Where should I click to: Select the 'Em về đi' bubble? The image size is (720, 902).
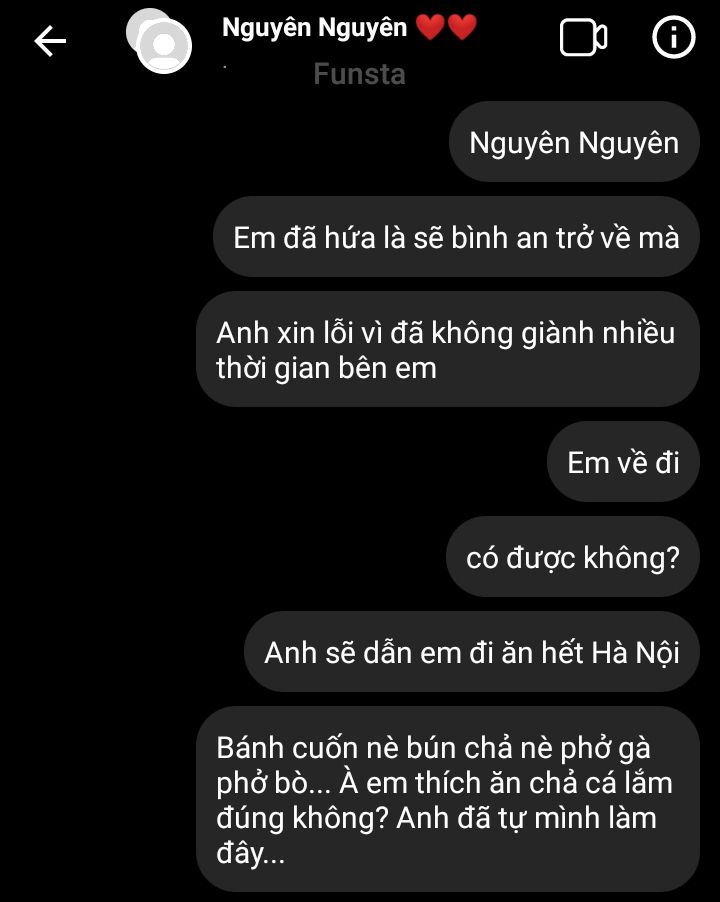[623, 462]
